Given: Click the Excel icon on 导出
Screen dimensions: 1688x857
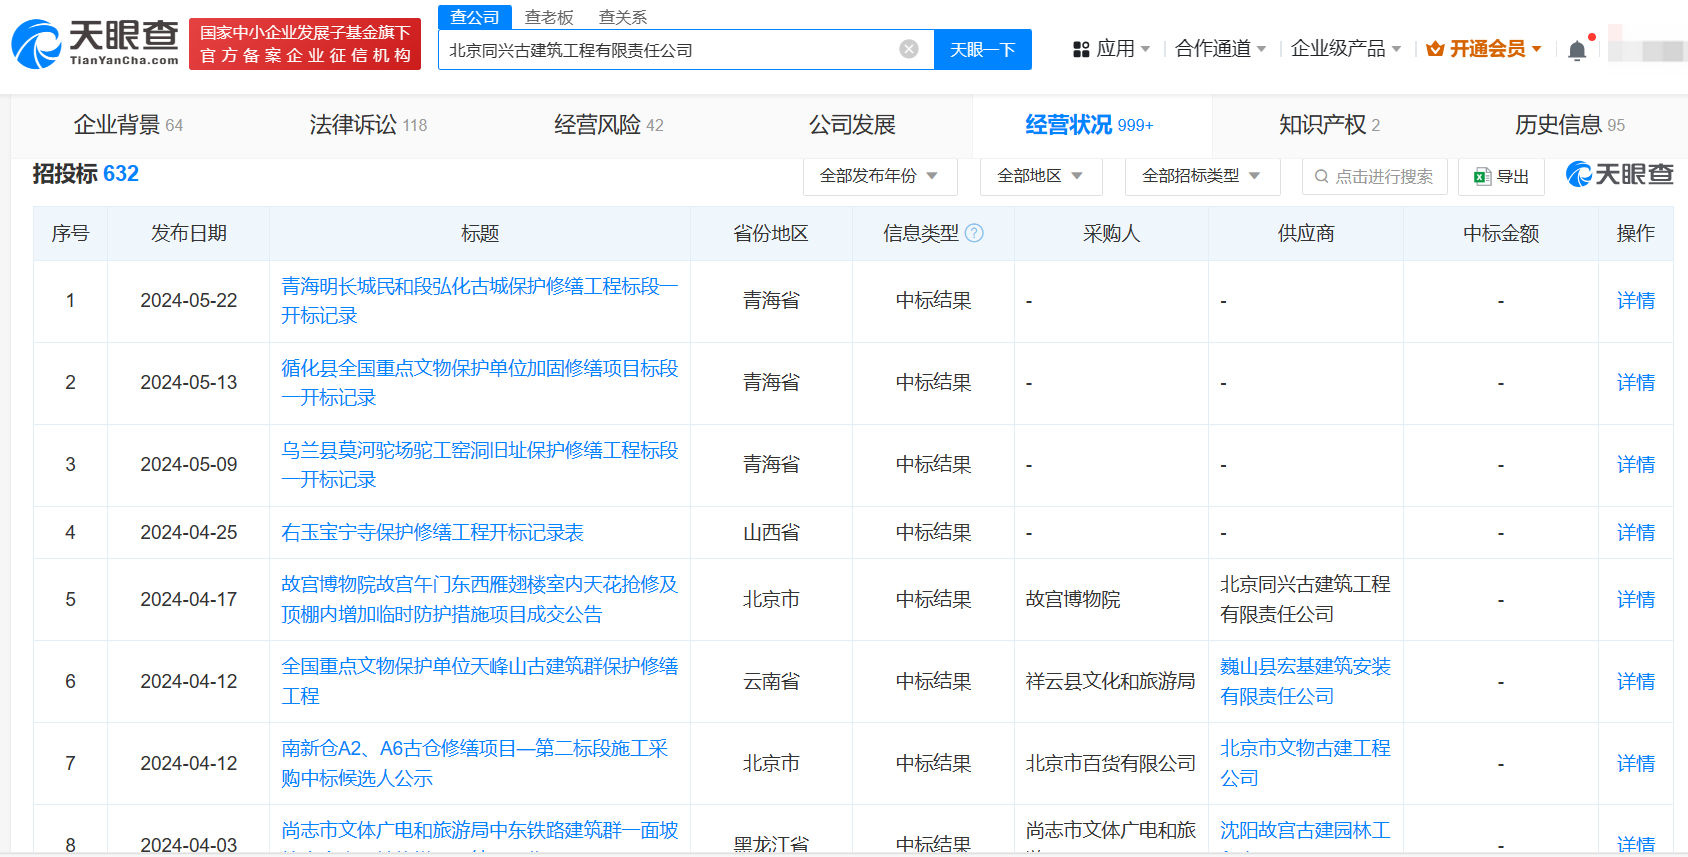Looking at the screenshot, I should (1483, 177).
